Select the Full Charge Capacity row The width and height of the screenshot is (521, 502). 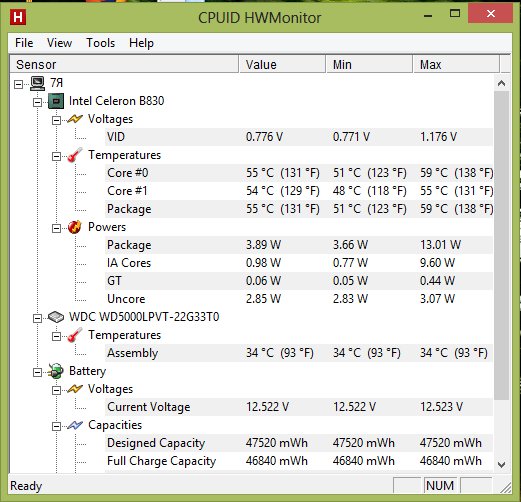point(299,461)
